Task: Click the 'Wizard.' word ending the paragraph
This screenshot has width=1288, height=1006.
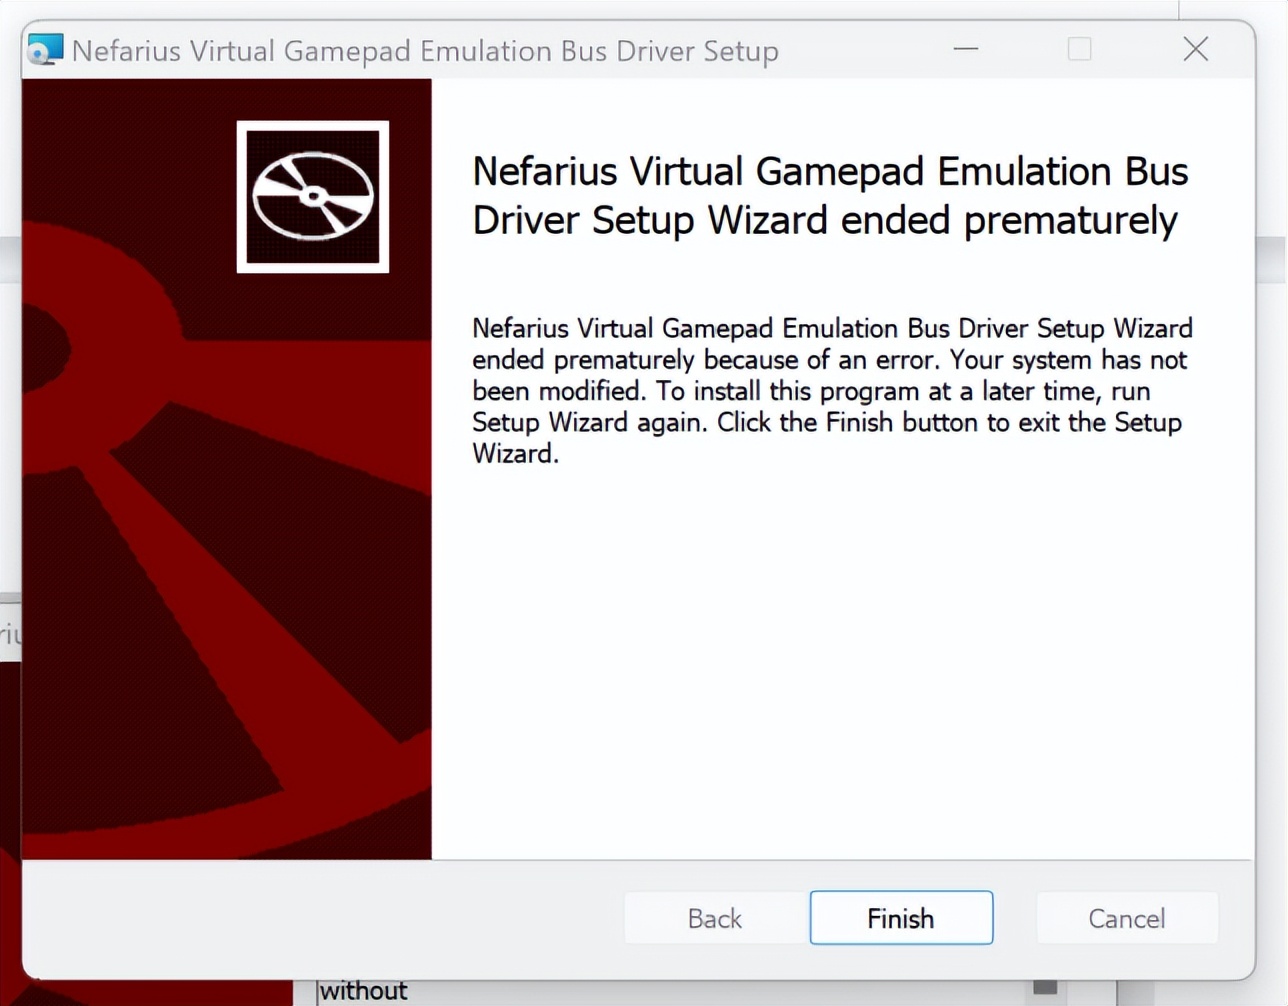Action: click(515, 454)
